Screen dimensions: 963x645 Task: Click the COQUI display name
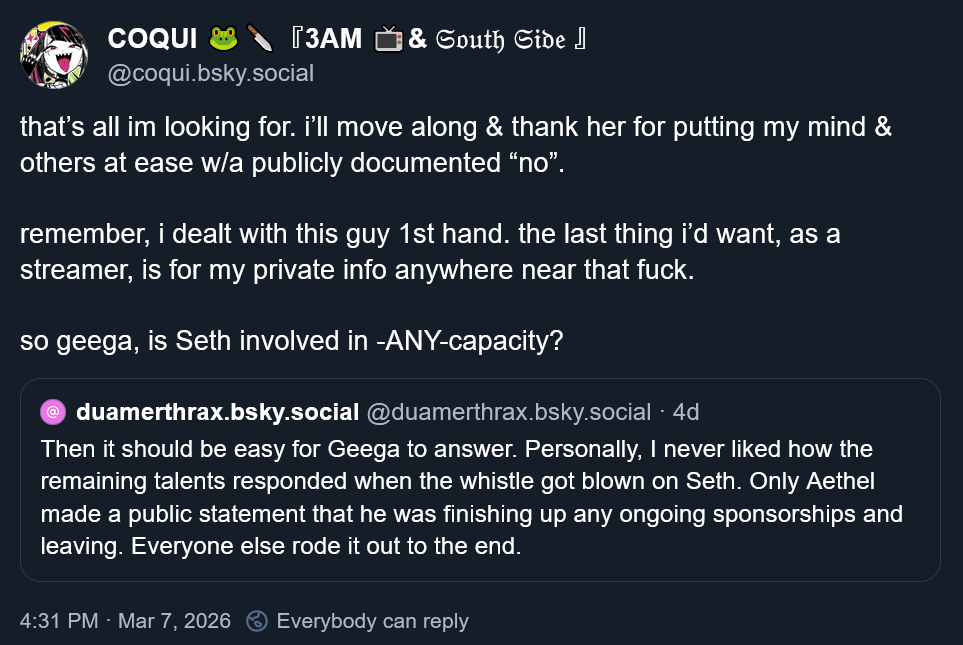[152, 39]
